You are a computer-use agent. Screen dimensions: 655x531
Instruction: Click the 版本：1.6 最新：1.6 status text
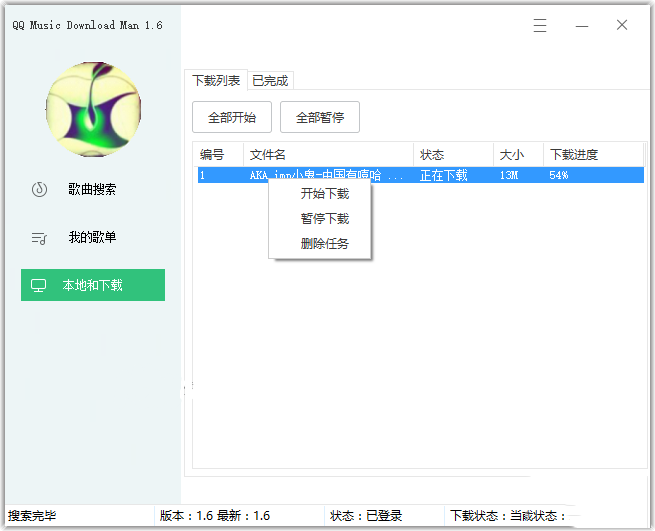click(x=215, y=516)
